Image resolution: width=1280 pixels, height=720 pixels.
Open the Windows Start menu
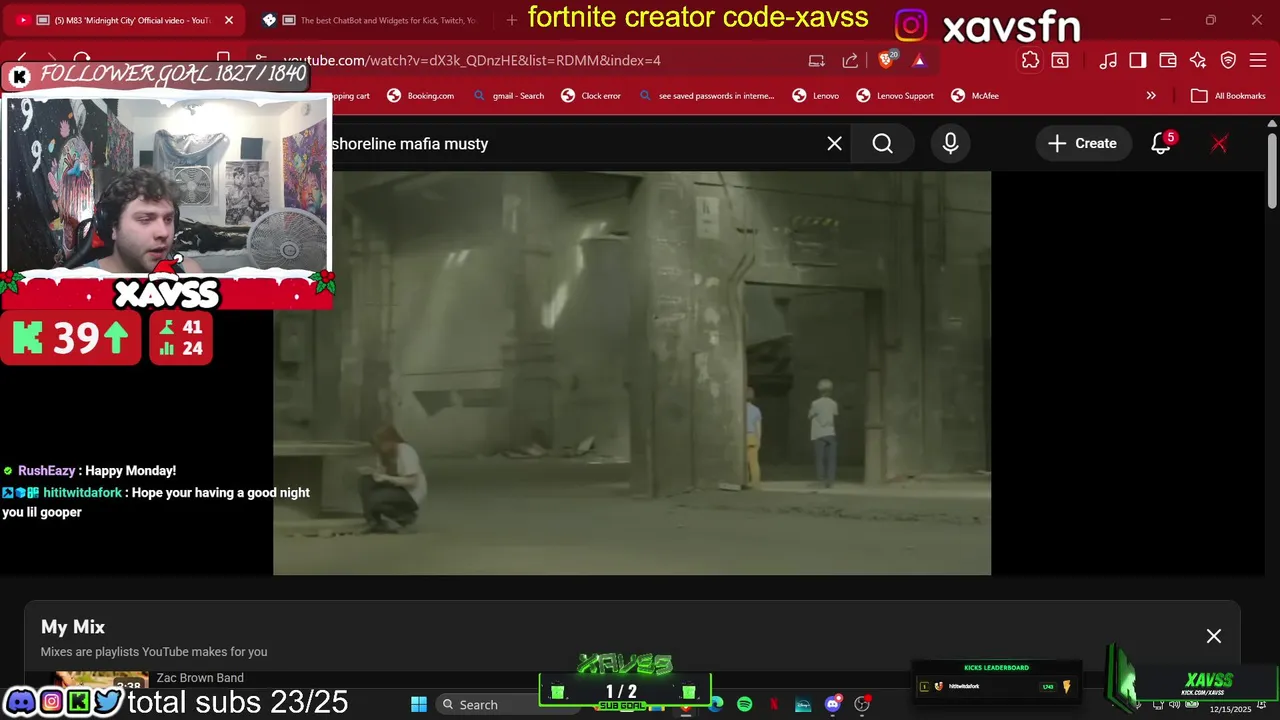pos(419,704)
